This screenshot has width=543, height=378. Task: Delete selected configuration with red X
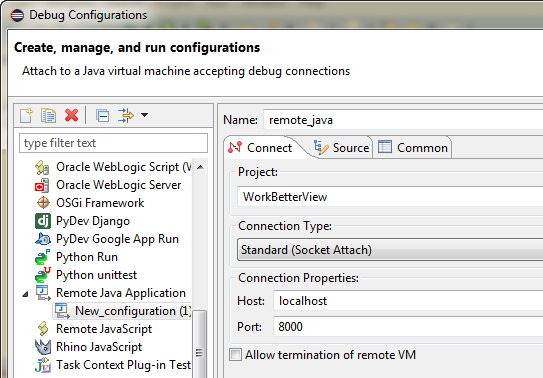[71, 115]
